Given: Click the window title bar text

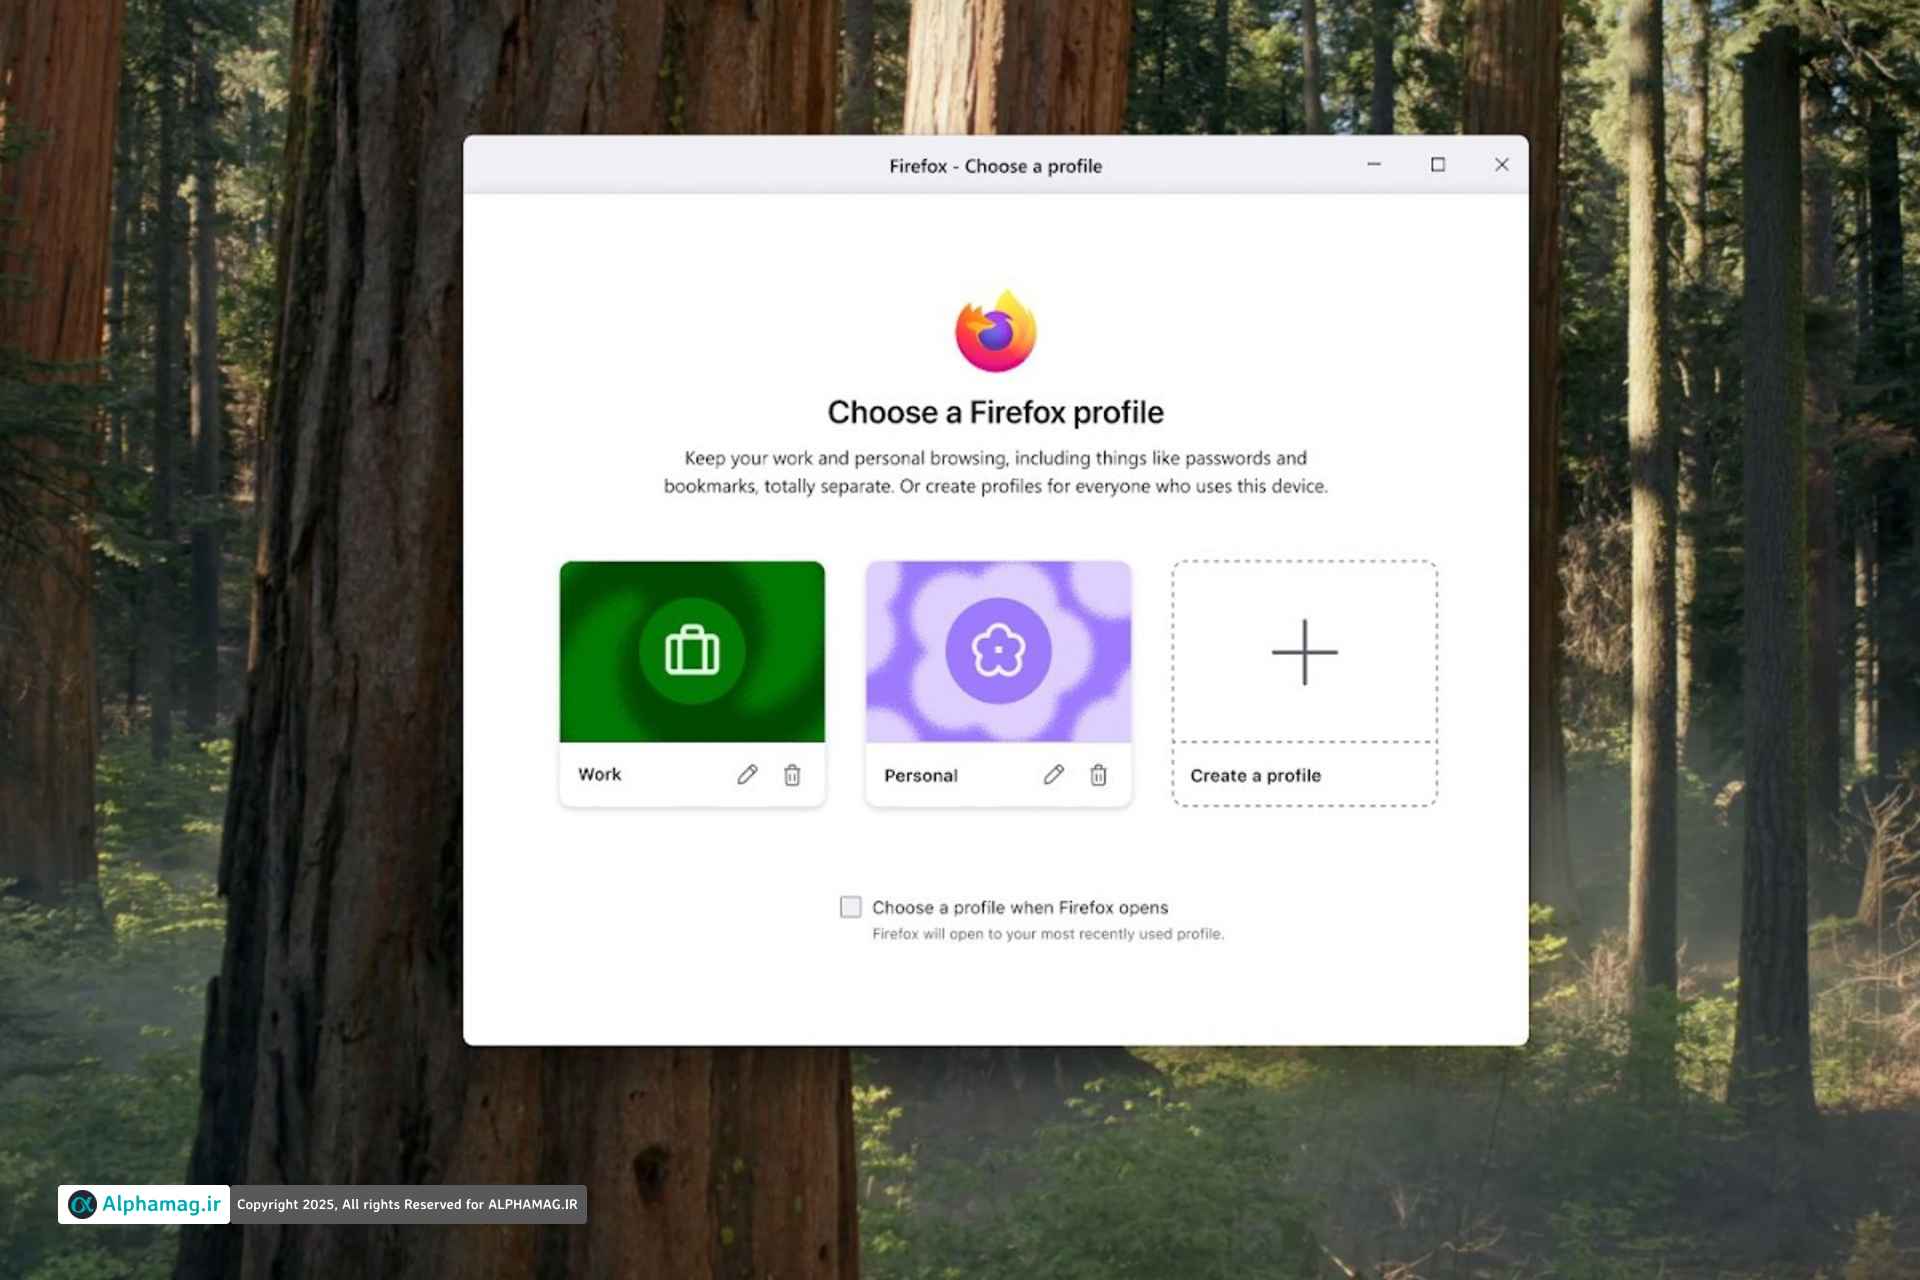Looking at the screenshot, I should pos(996,166).
